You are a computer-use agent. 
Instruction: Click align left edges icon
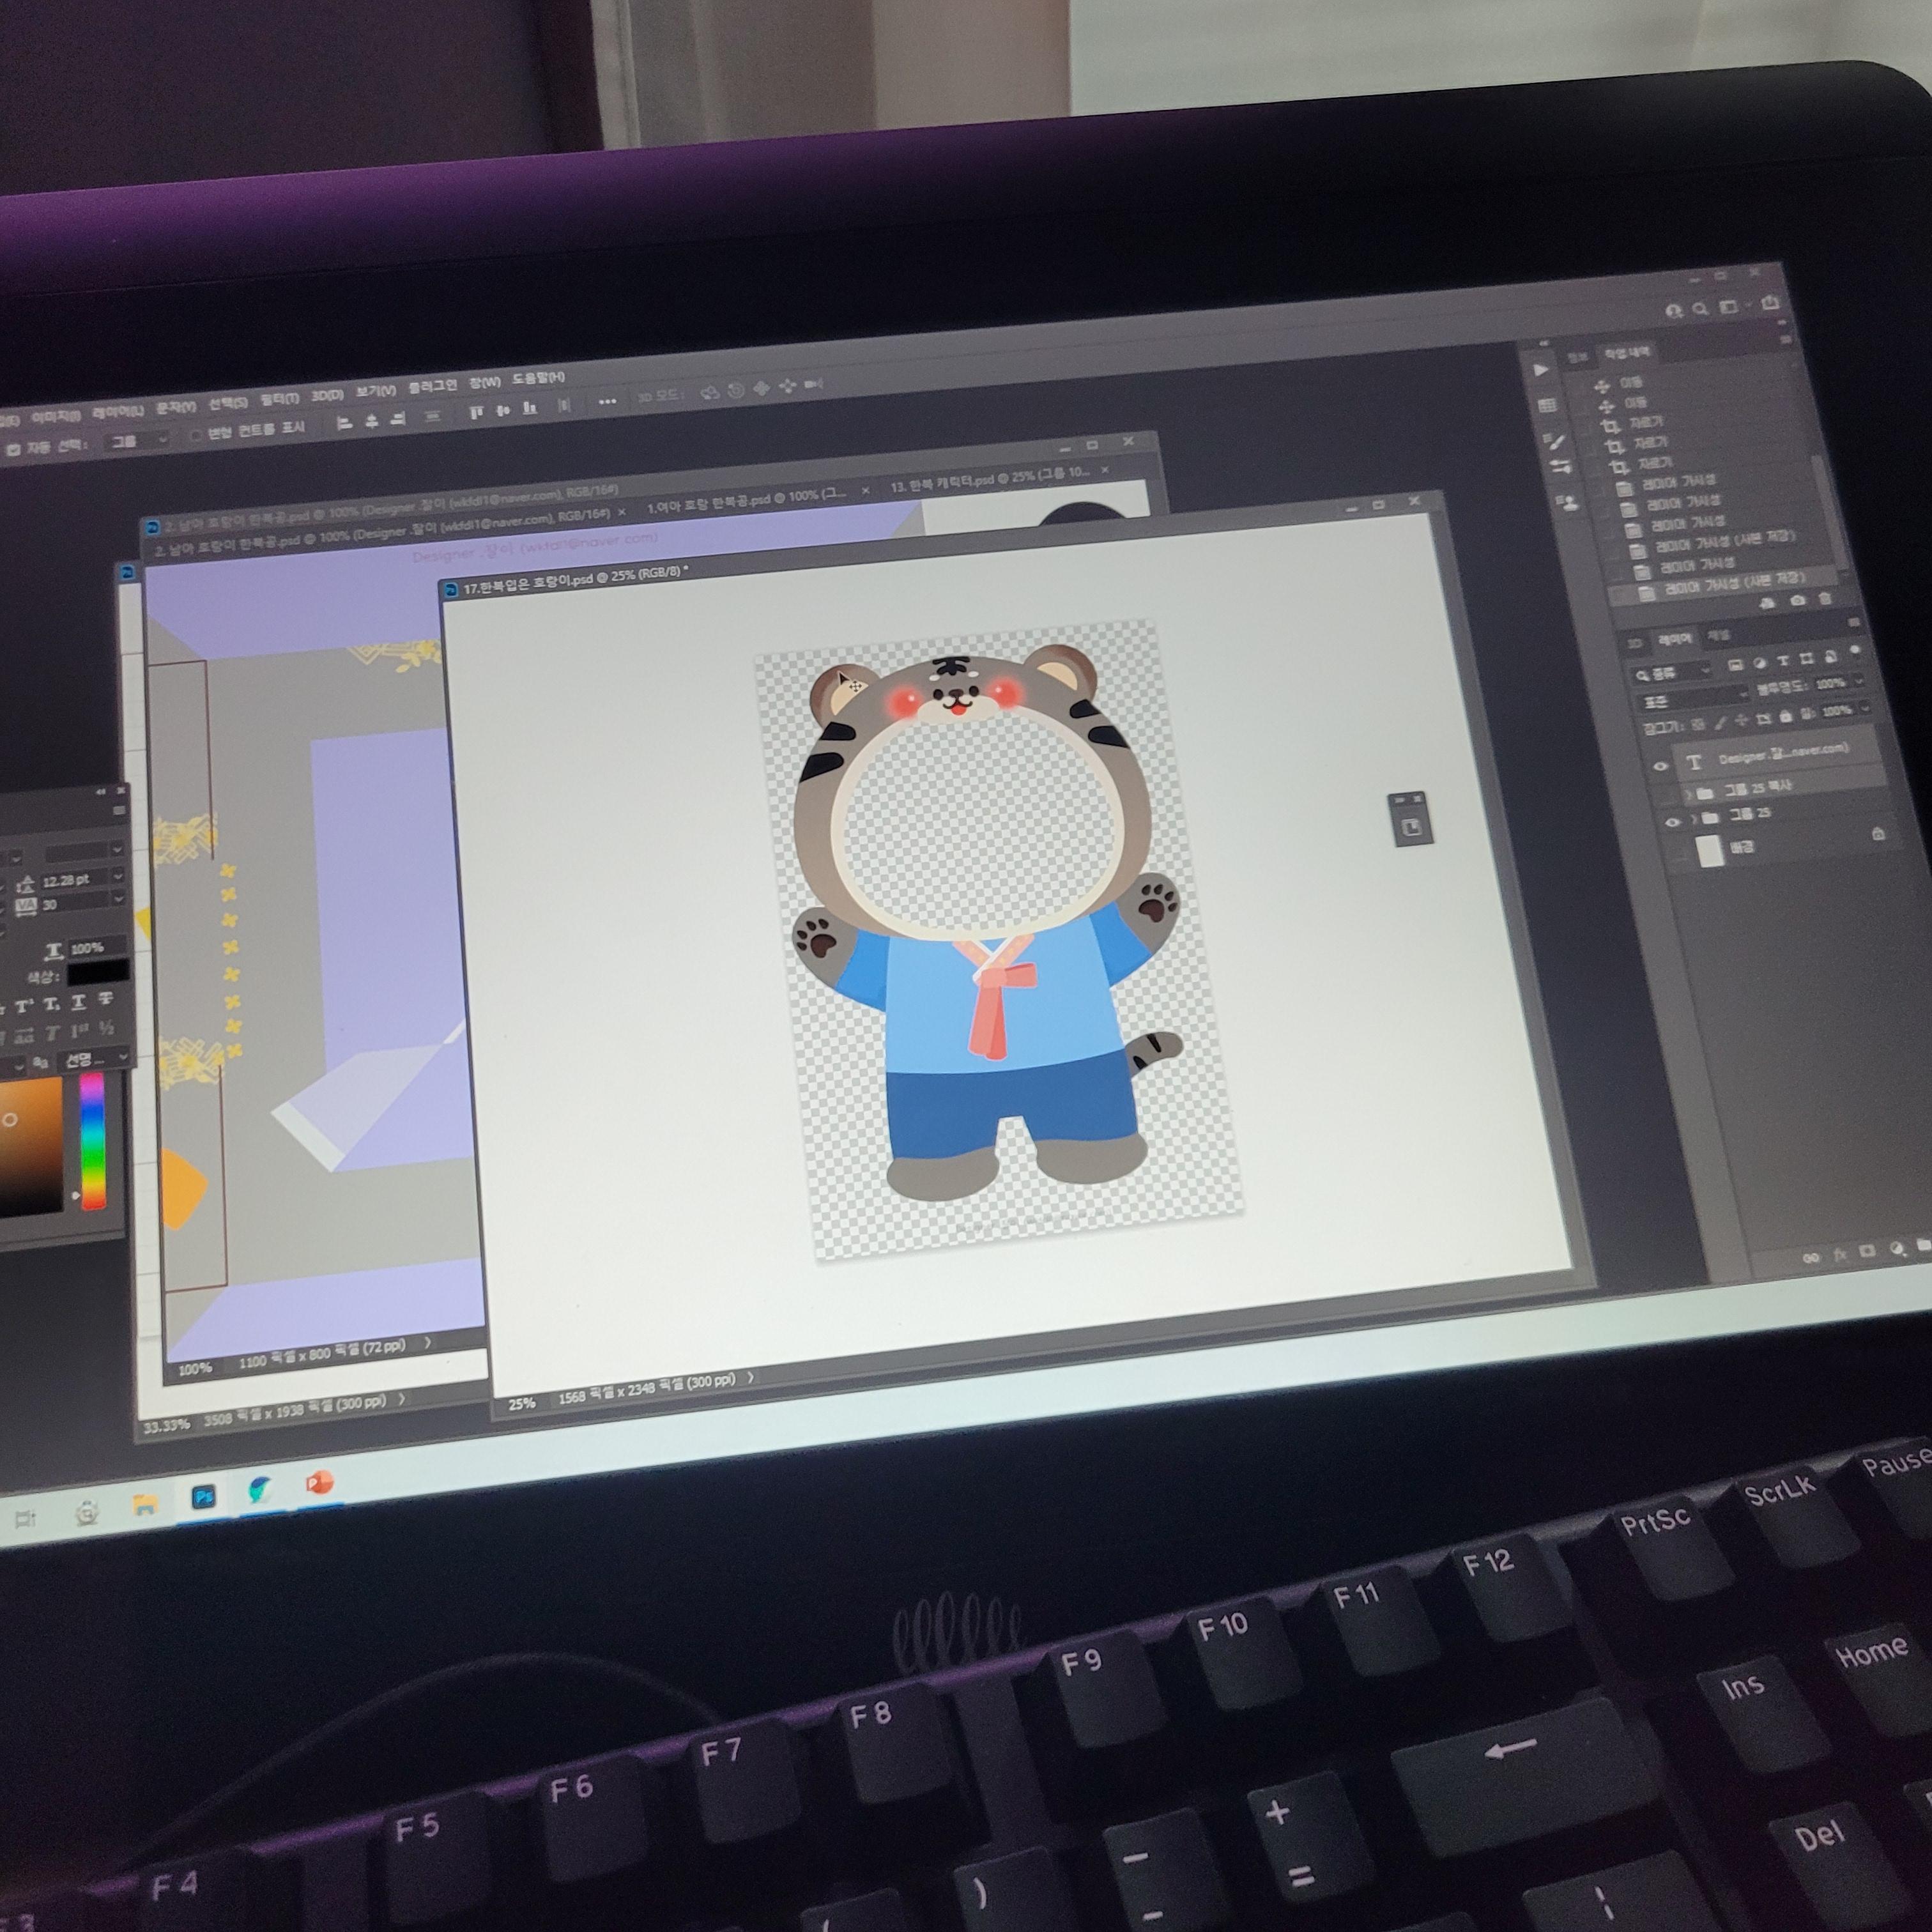(x=344, y=423)
